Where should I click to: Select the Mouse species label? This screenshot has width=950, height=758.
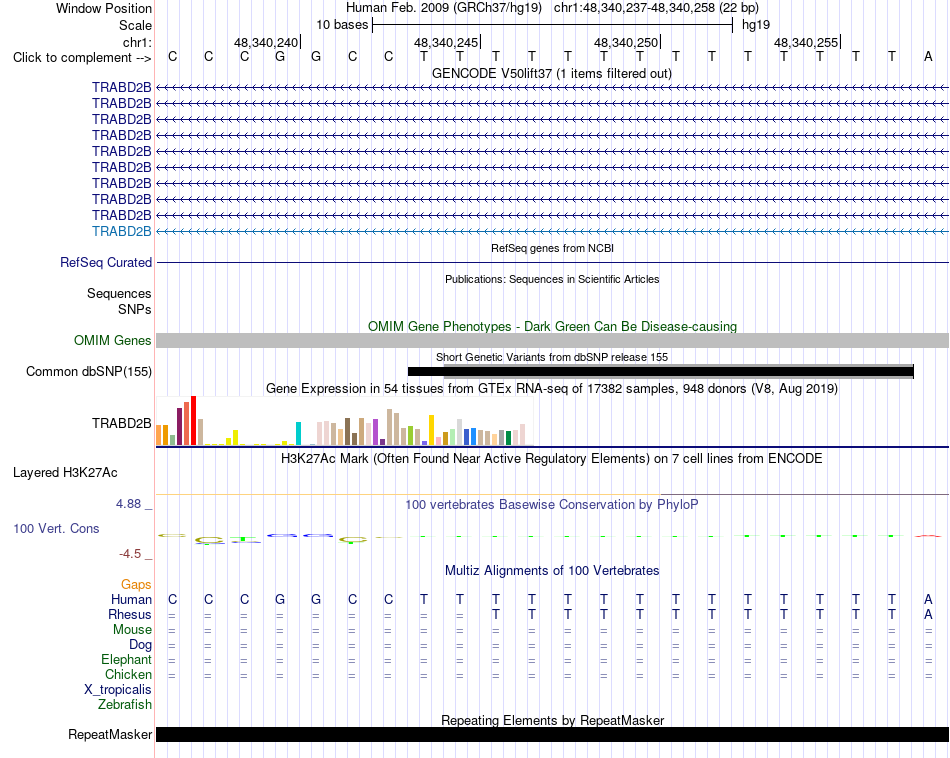click(x=132, y=630)
